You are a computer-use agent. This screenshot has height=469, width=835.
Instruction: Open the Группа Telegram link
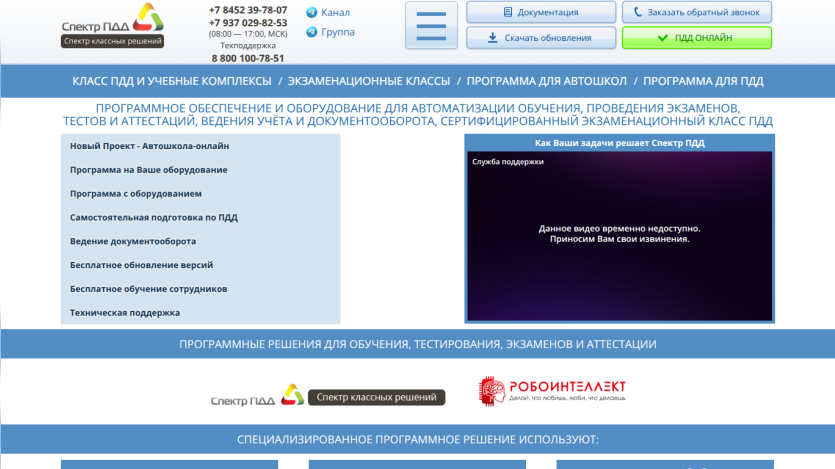pos(338,32)
